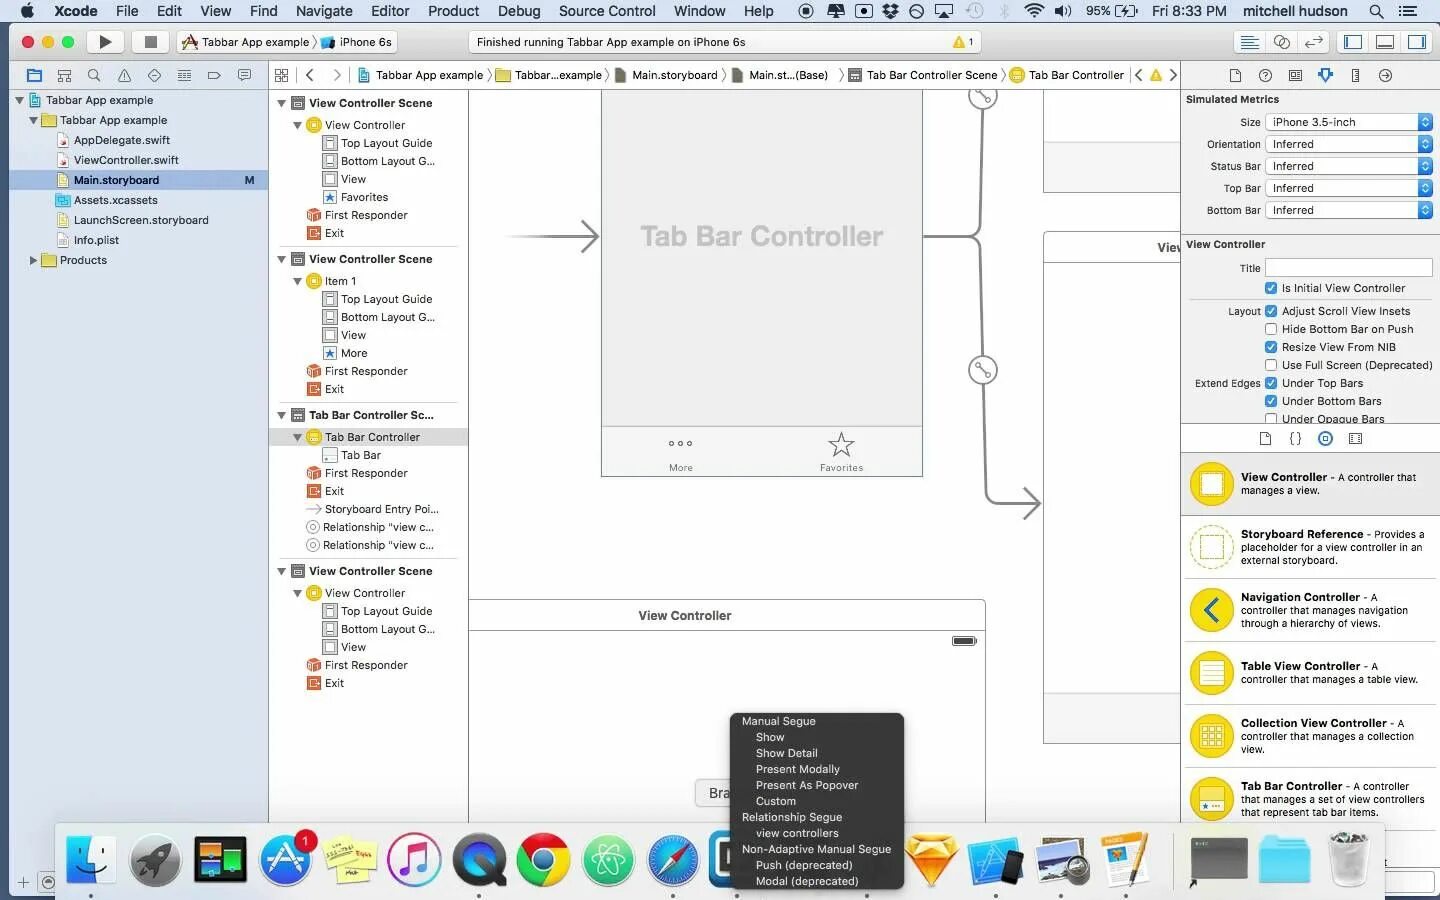Select ViewController.swift in navigator
The image size is (1440, 900).
point(126,160)
